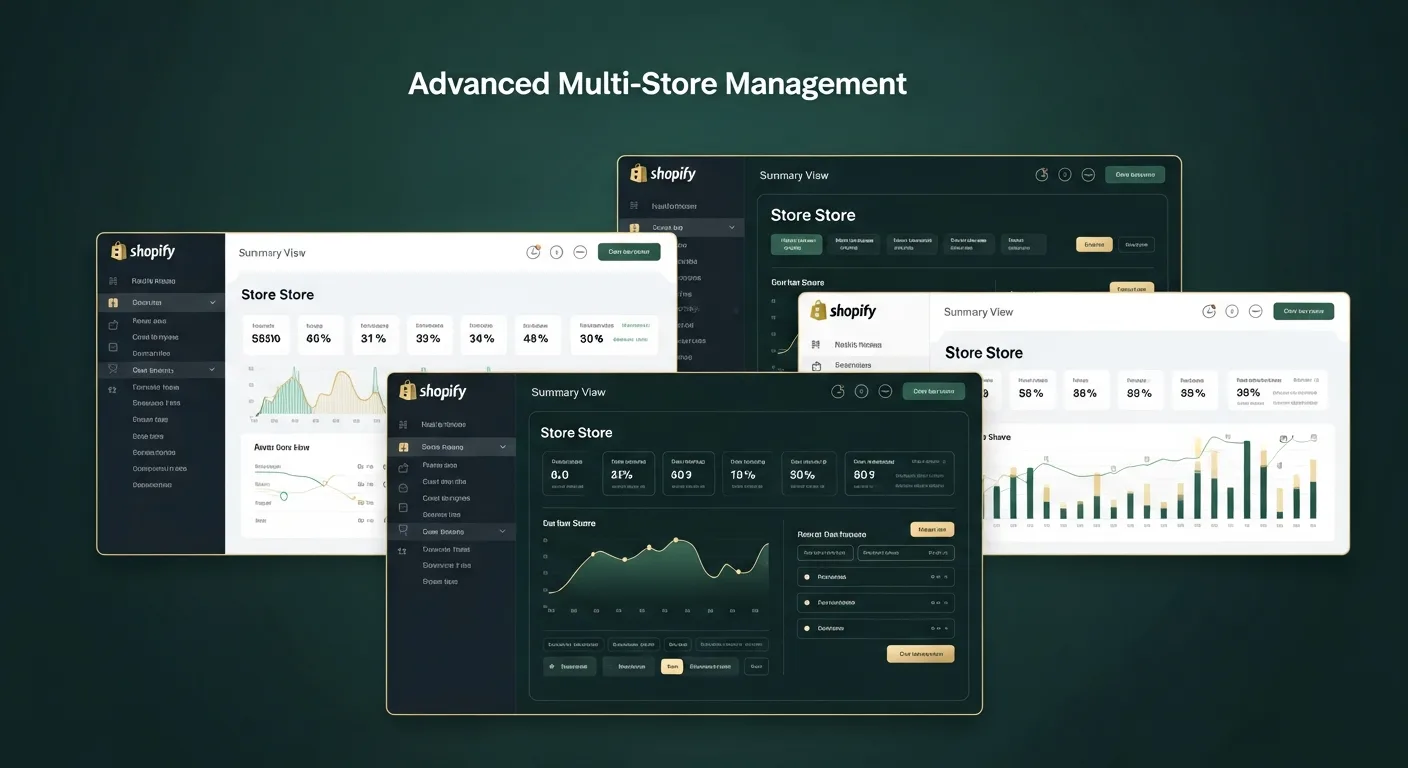Select the gold bag icon next to the highlighted sidebar row

[403, 446]
